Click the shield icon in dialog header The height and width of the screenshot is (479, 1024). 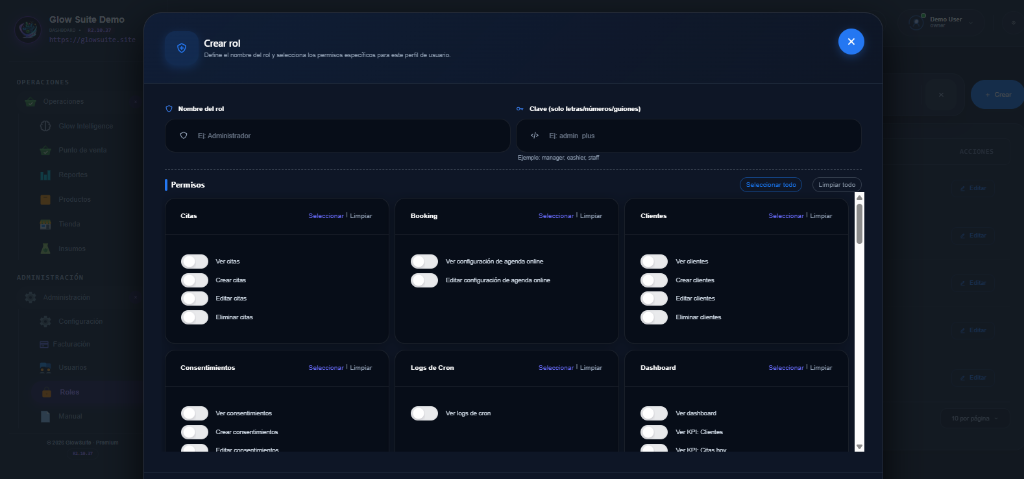tap(182, 48)
